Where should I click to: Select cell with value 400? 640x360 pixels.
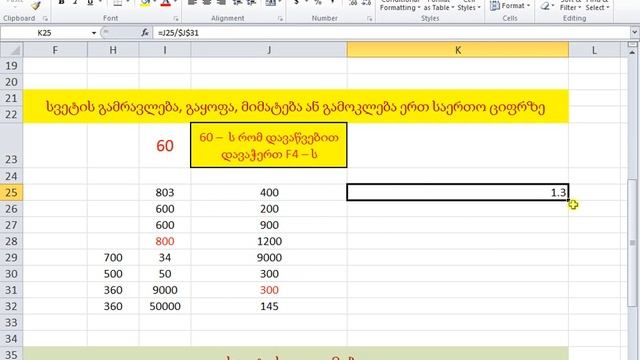tap(269, 192)
